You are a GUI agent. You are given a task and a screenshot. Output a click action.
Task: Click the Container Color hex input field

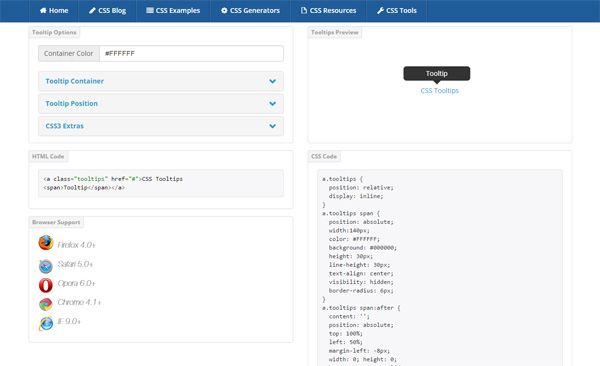click(191, 54)
